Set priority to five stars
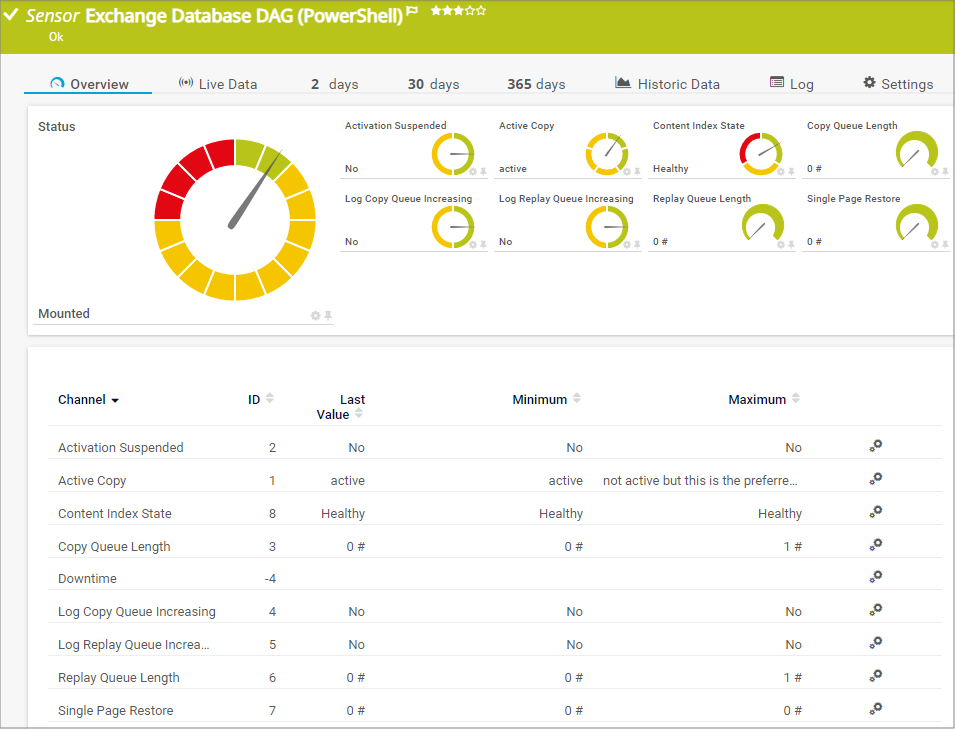 [x=482, y=11]
